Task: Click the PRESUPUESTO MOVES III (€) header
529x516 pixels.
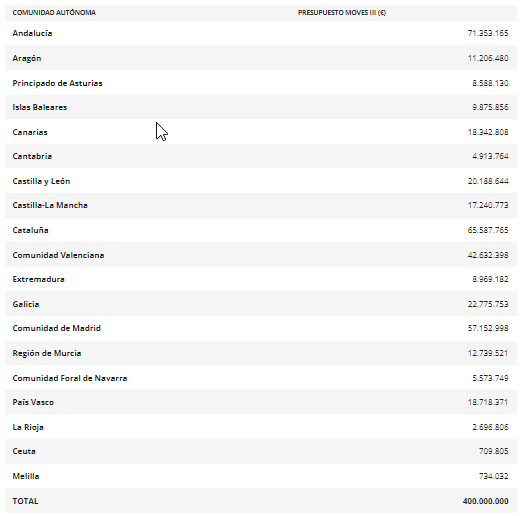Action: 342,12
